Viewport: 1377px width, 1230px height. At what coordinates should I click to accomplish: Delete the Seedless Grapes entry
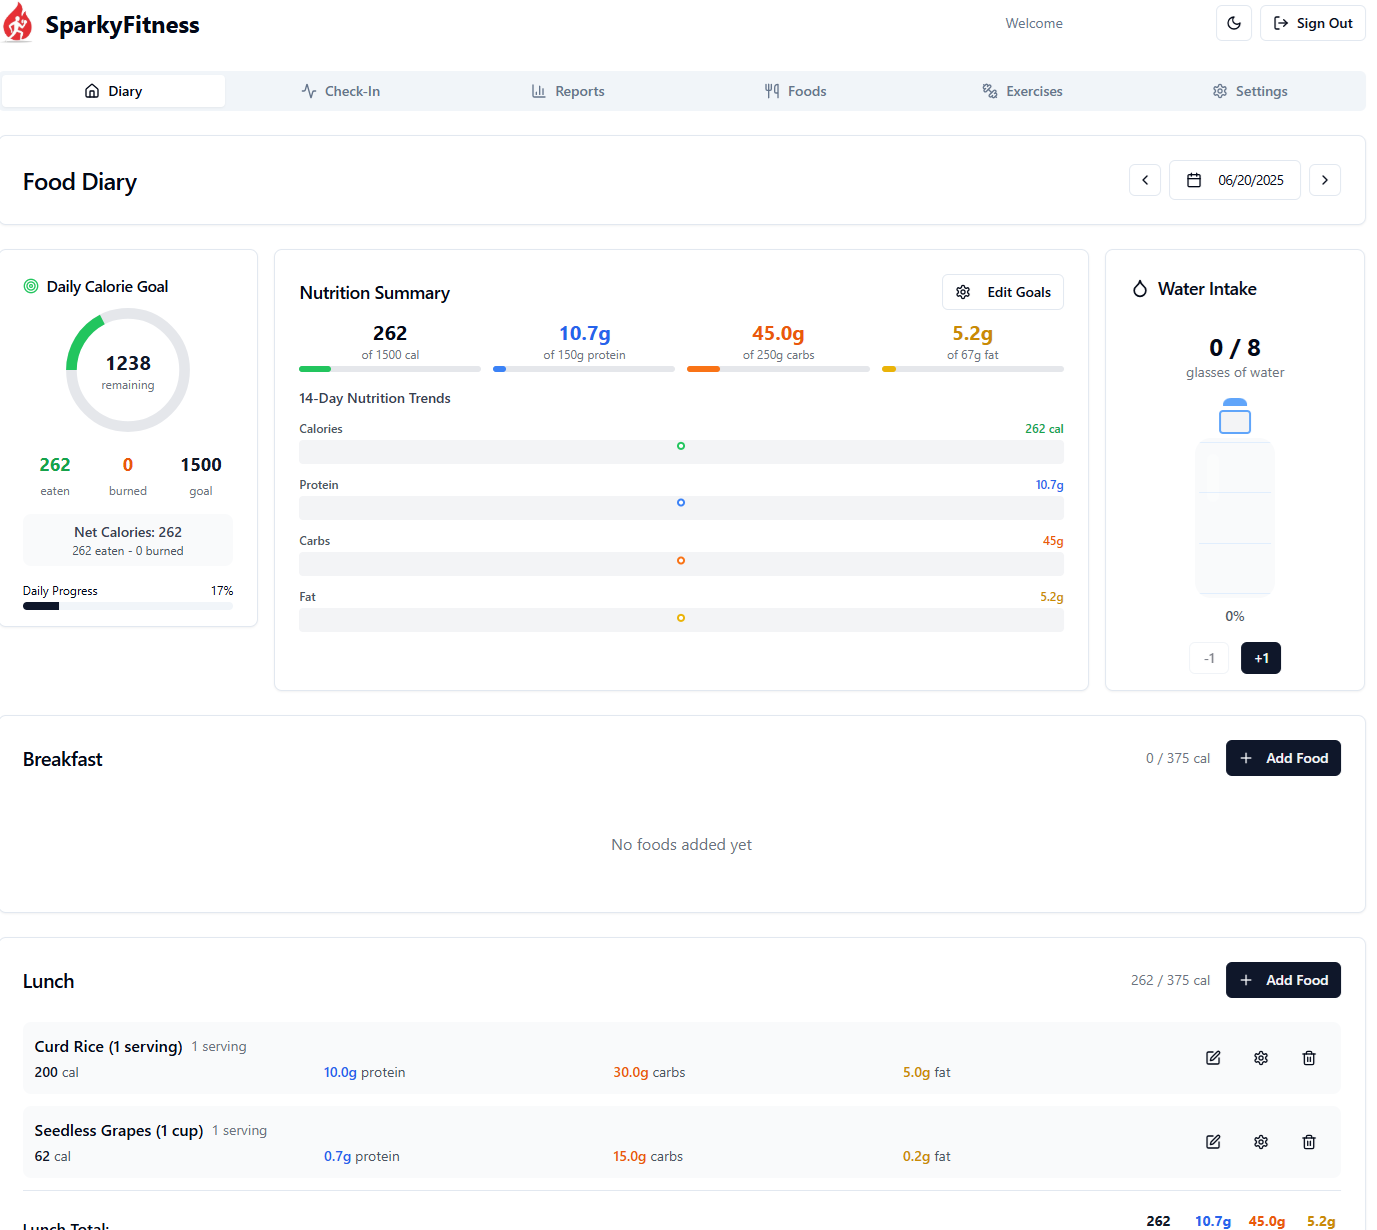(x=1309, y=1142)
